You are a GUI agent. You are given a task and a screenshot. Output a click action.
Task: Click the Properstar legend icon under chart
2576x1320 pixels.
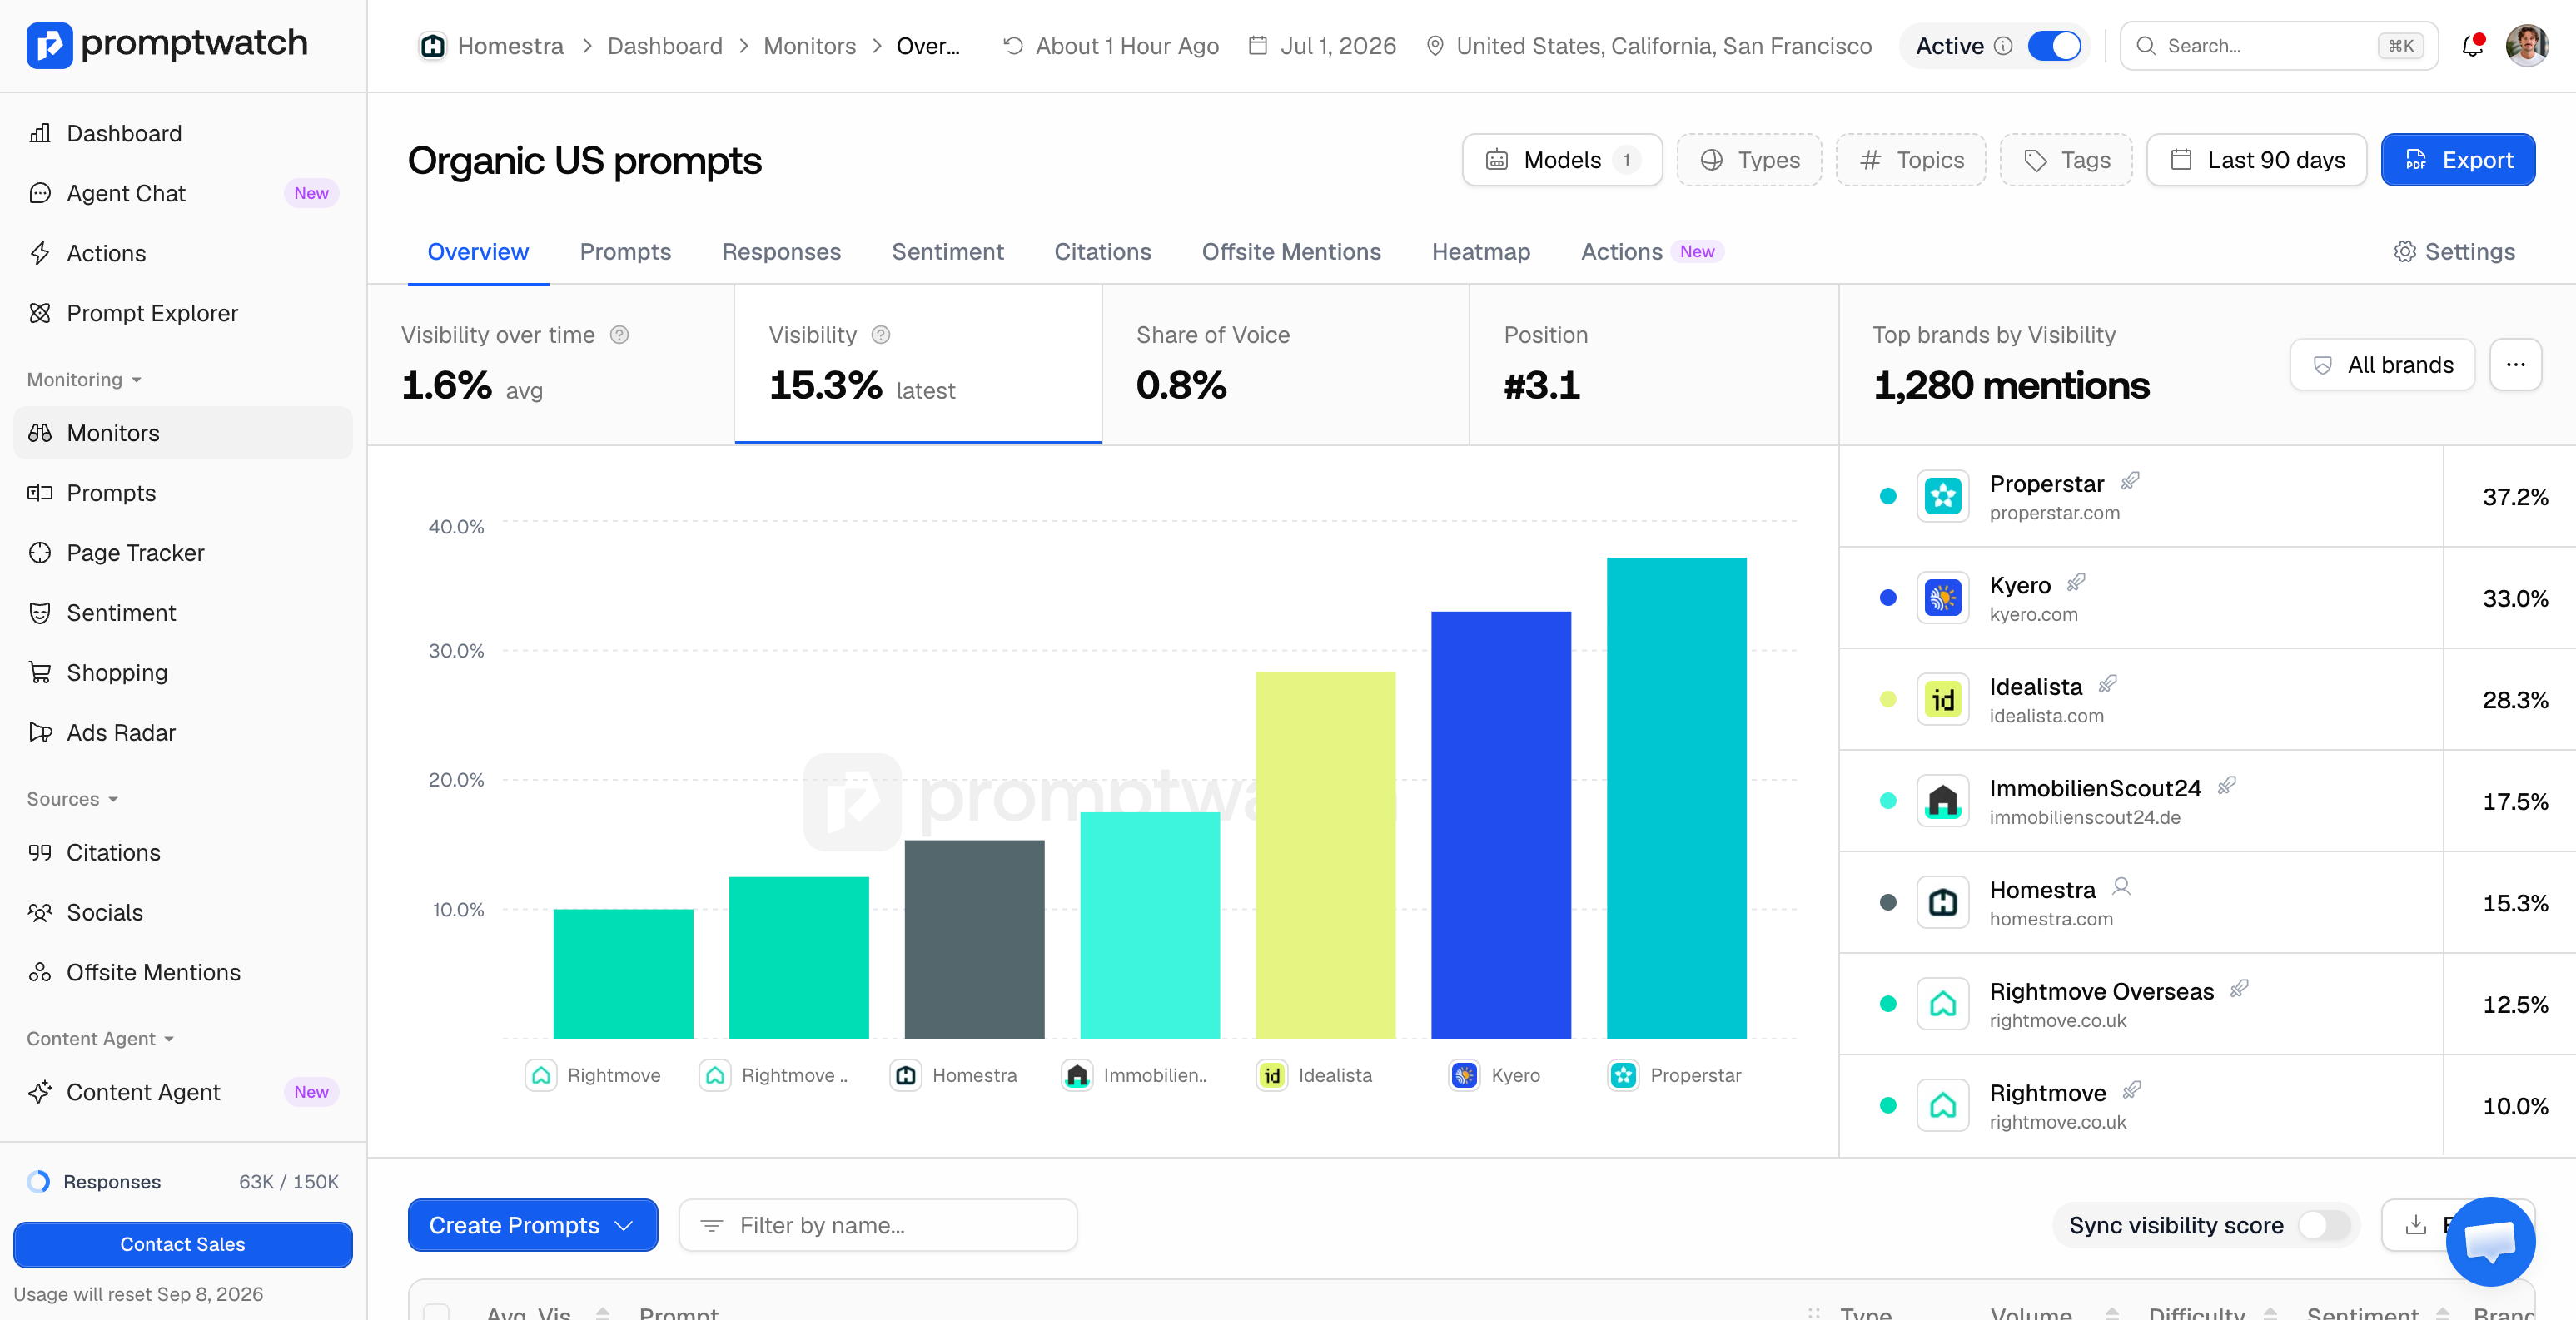coord(1623,1075)
